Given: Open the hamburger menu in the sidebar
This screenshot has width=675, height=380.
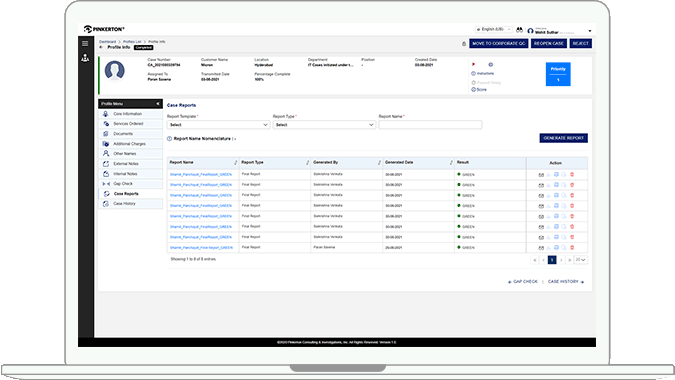Looking at the screenshot, I should tap(85, 43).
